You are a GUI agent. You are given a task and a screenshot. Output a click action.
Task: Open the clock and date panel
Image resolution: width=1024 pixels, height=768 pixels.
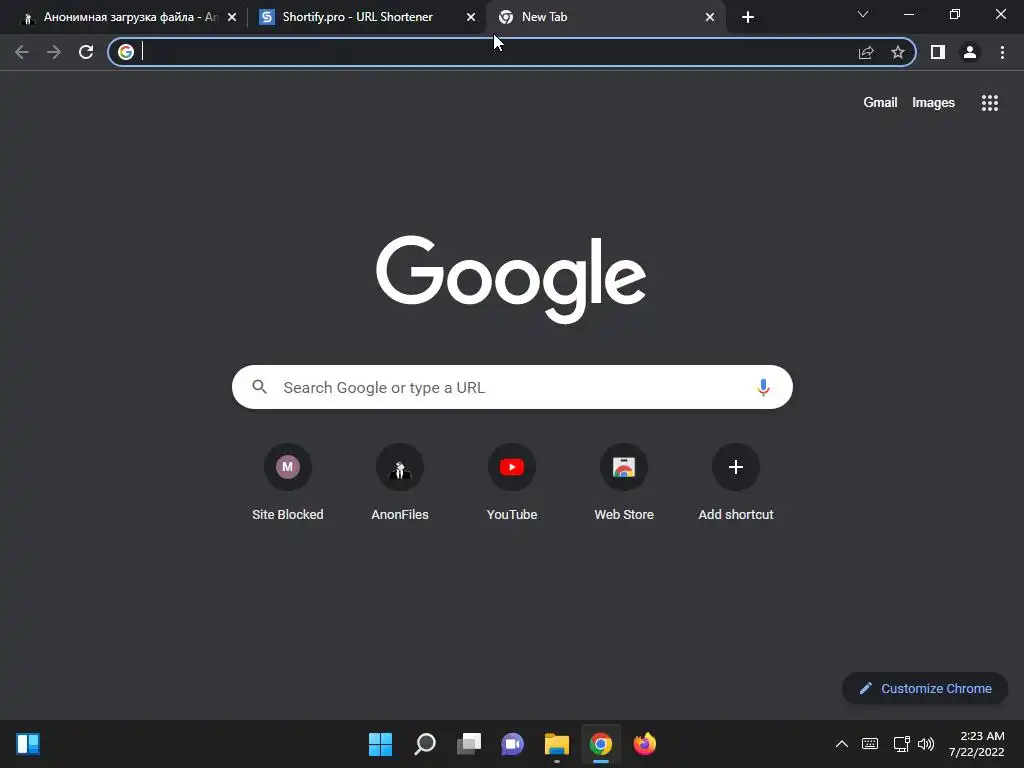976,744
